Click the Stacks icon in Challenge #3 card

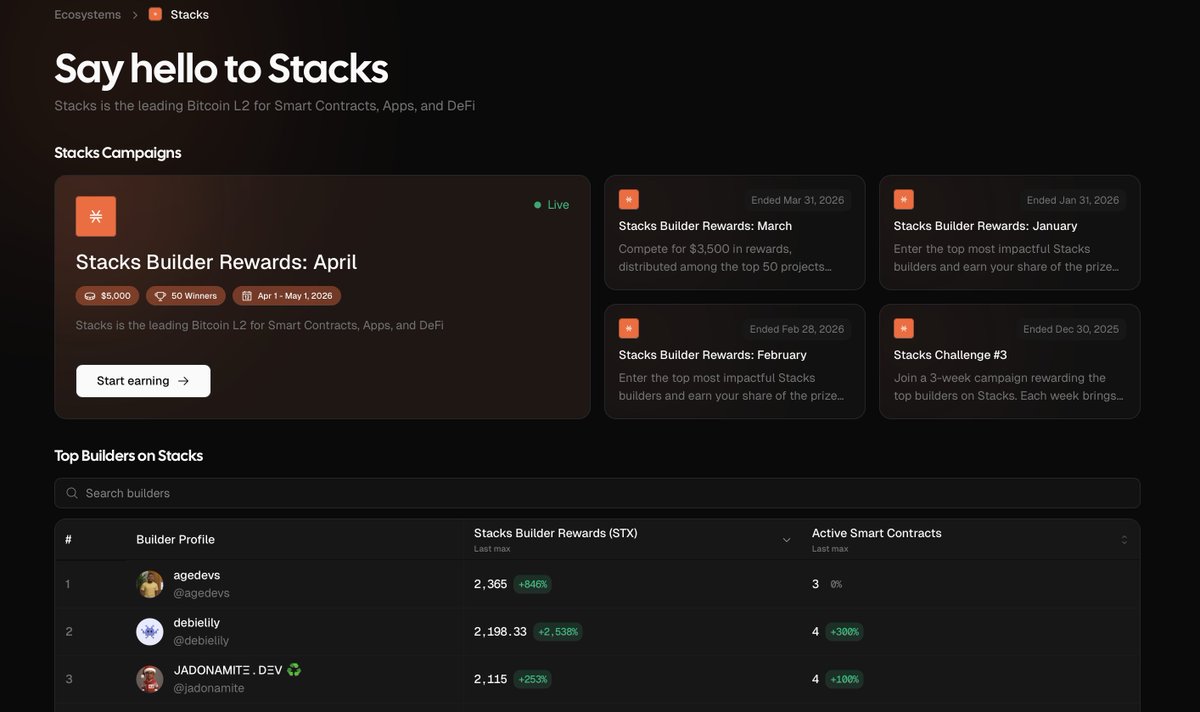[904, 328]
